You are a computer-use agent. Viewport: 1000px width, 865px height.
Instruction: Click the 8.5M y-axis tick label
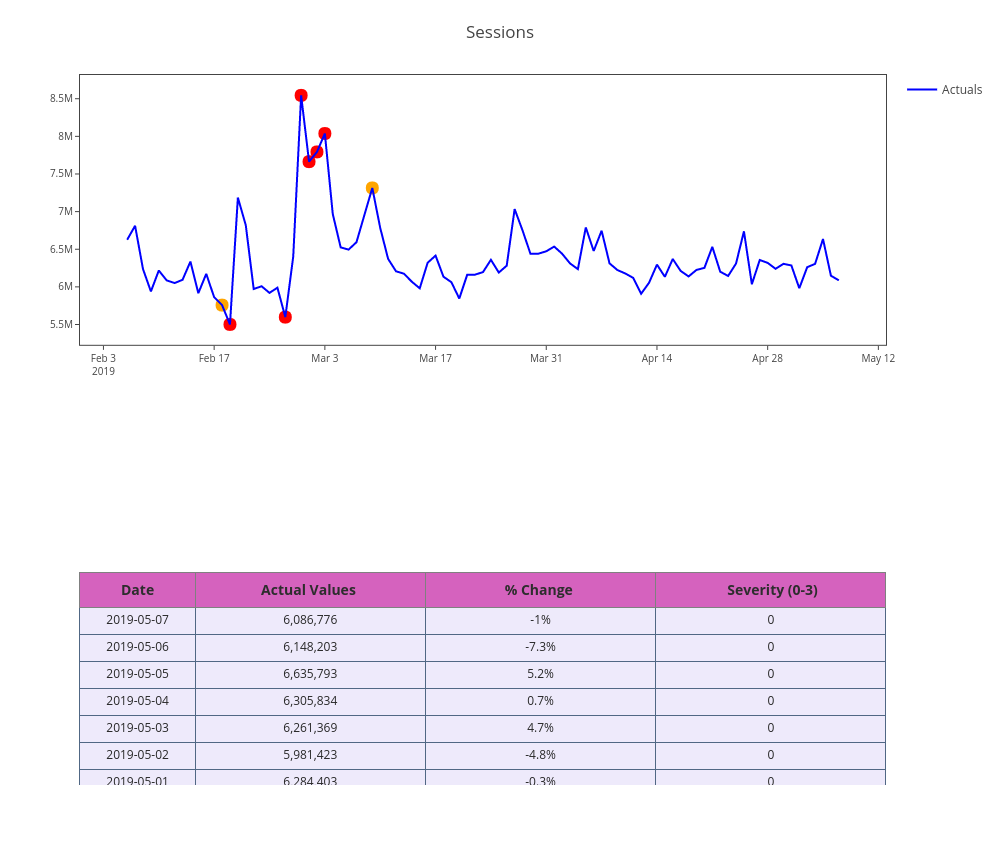pos(61,98)
